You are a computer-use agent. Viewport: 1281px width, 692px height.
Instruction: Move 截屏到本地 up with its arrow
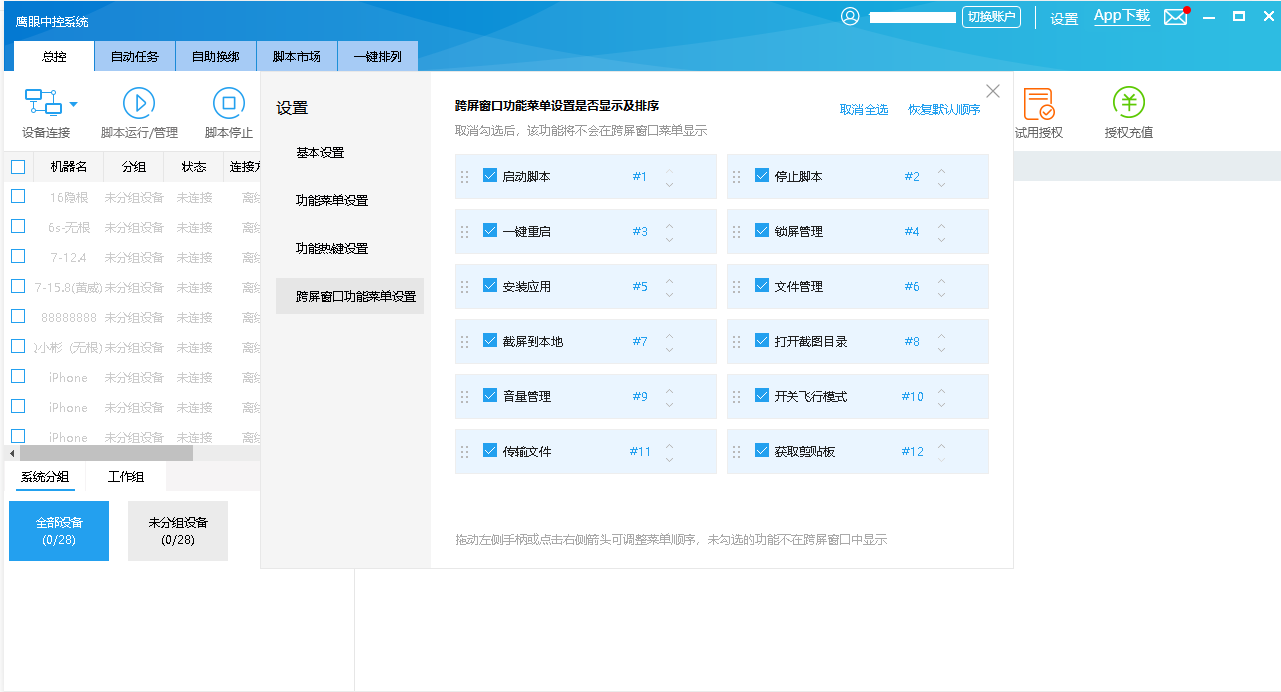669,335
